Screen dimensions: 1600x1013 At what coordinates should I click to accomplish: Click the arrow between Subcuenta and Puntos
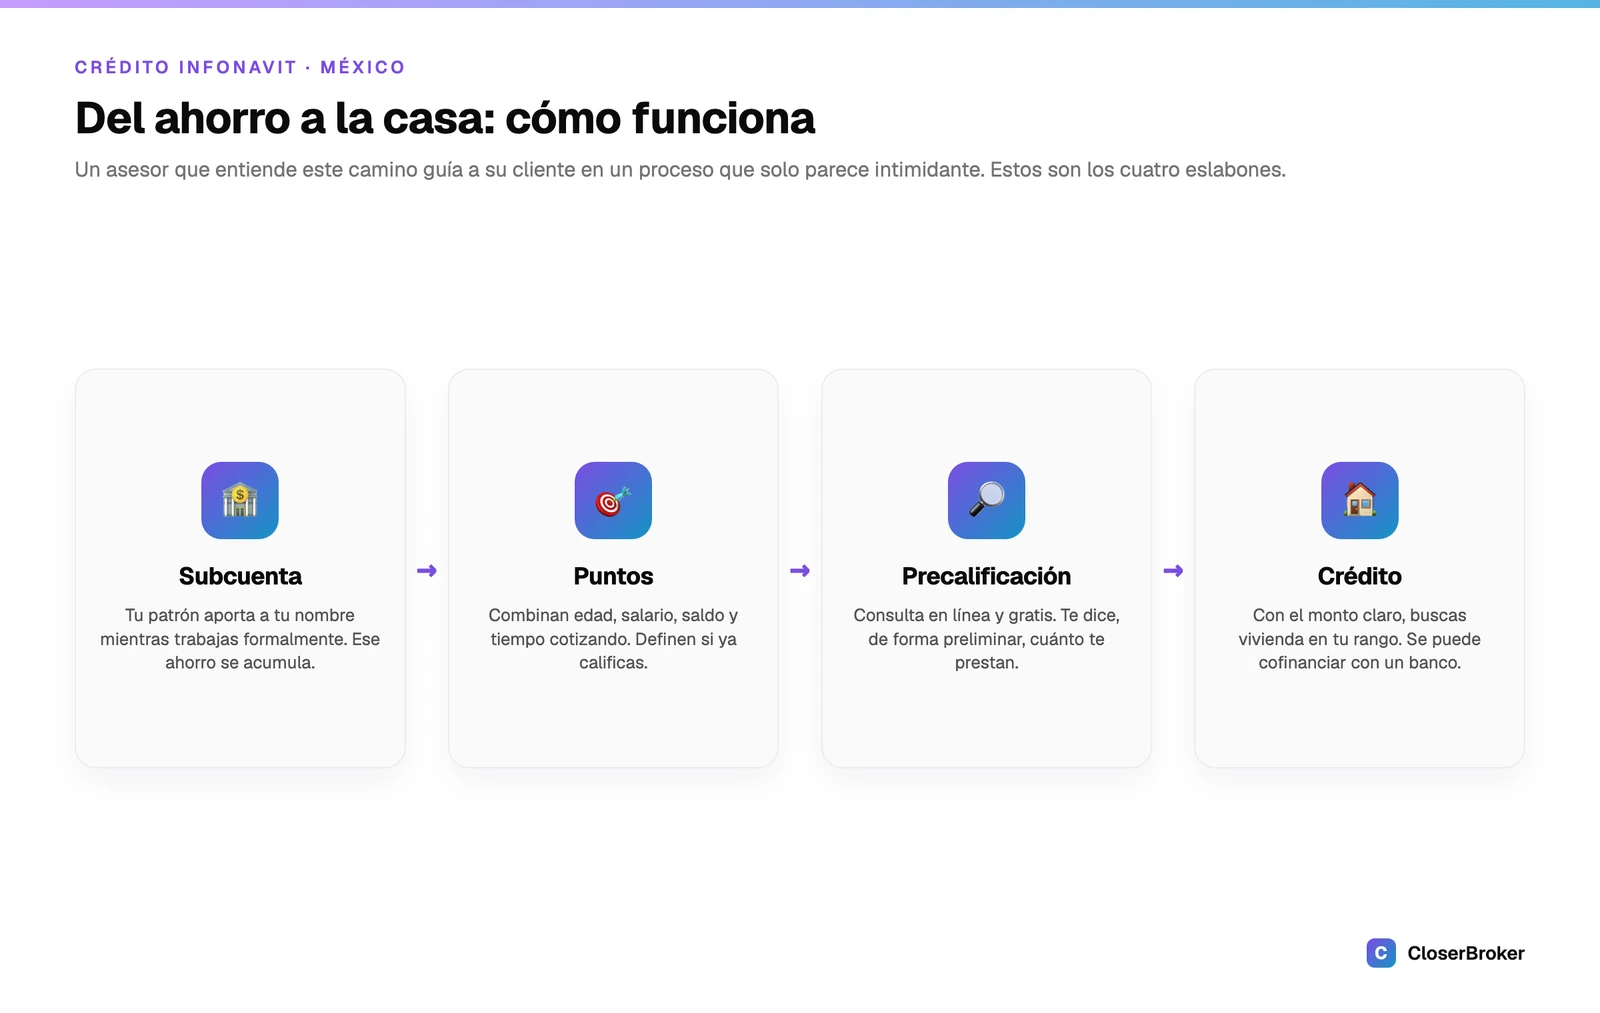point(427,571)
